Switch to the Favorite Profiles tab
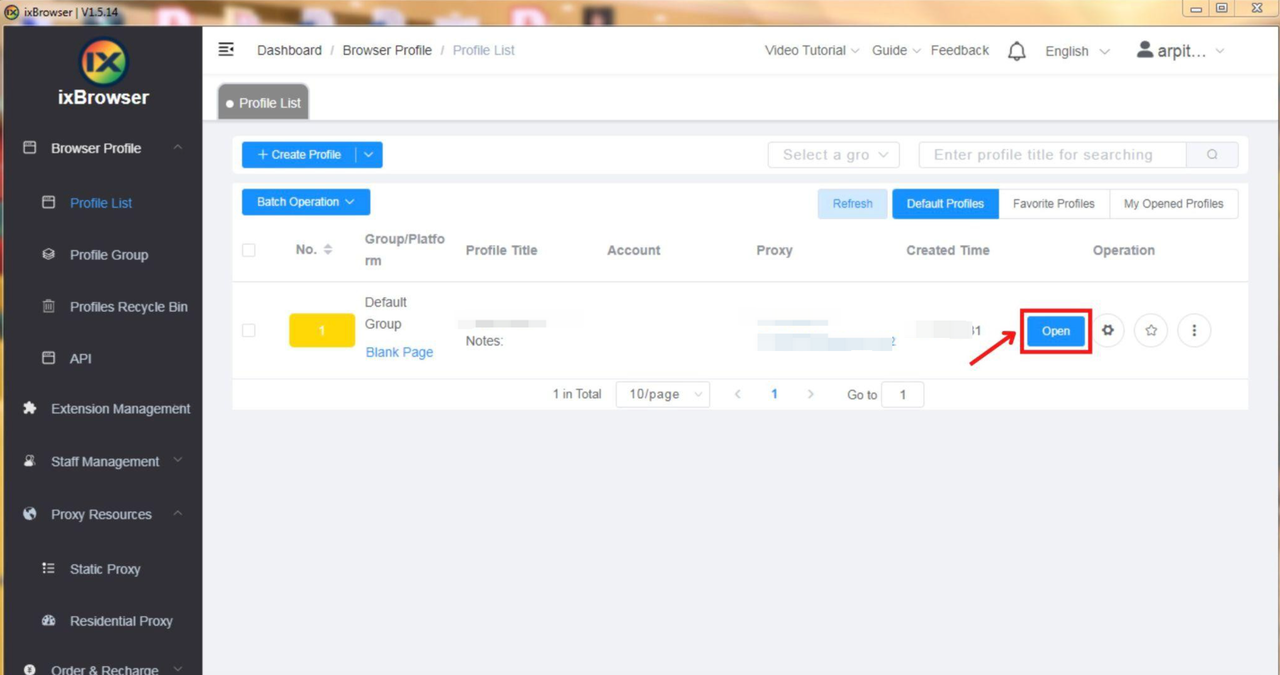 tap(1053, 203)
